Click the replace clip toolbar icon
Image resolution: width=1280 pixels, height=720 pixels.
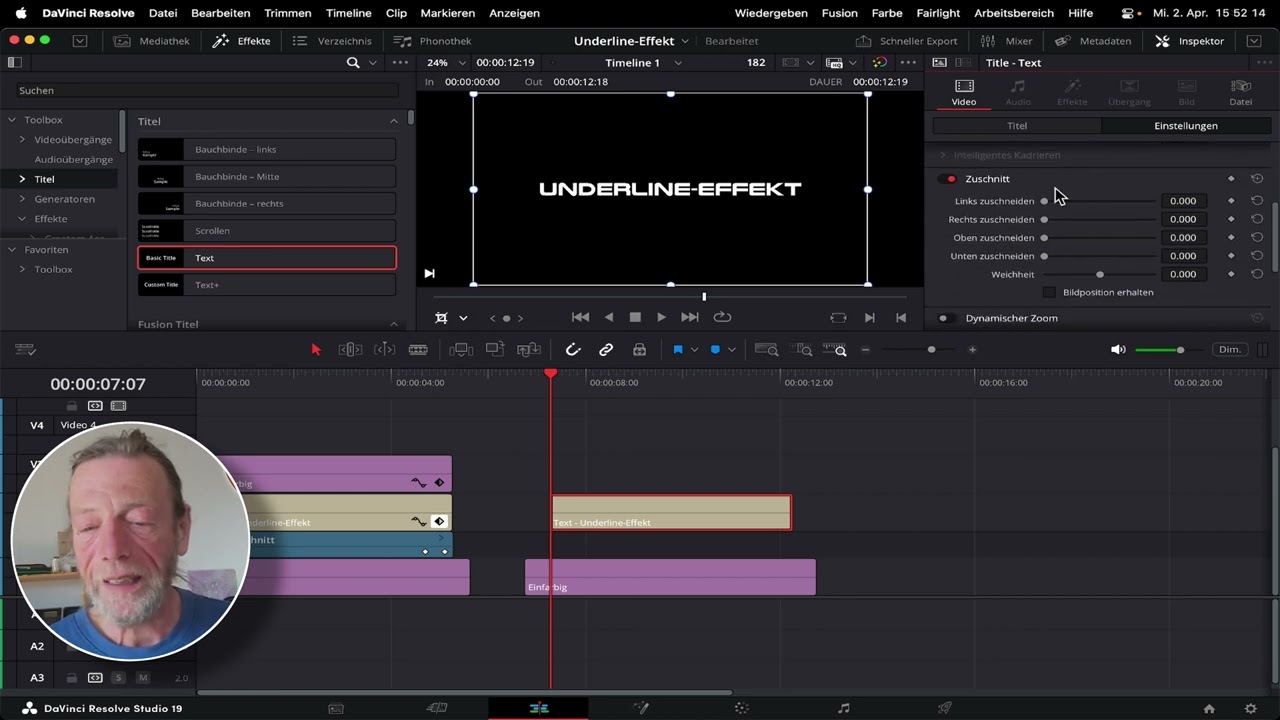pyautogui.click(x=529, y=349)
